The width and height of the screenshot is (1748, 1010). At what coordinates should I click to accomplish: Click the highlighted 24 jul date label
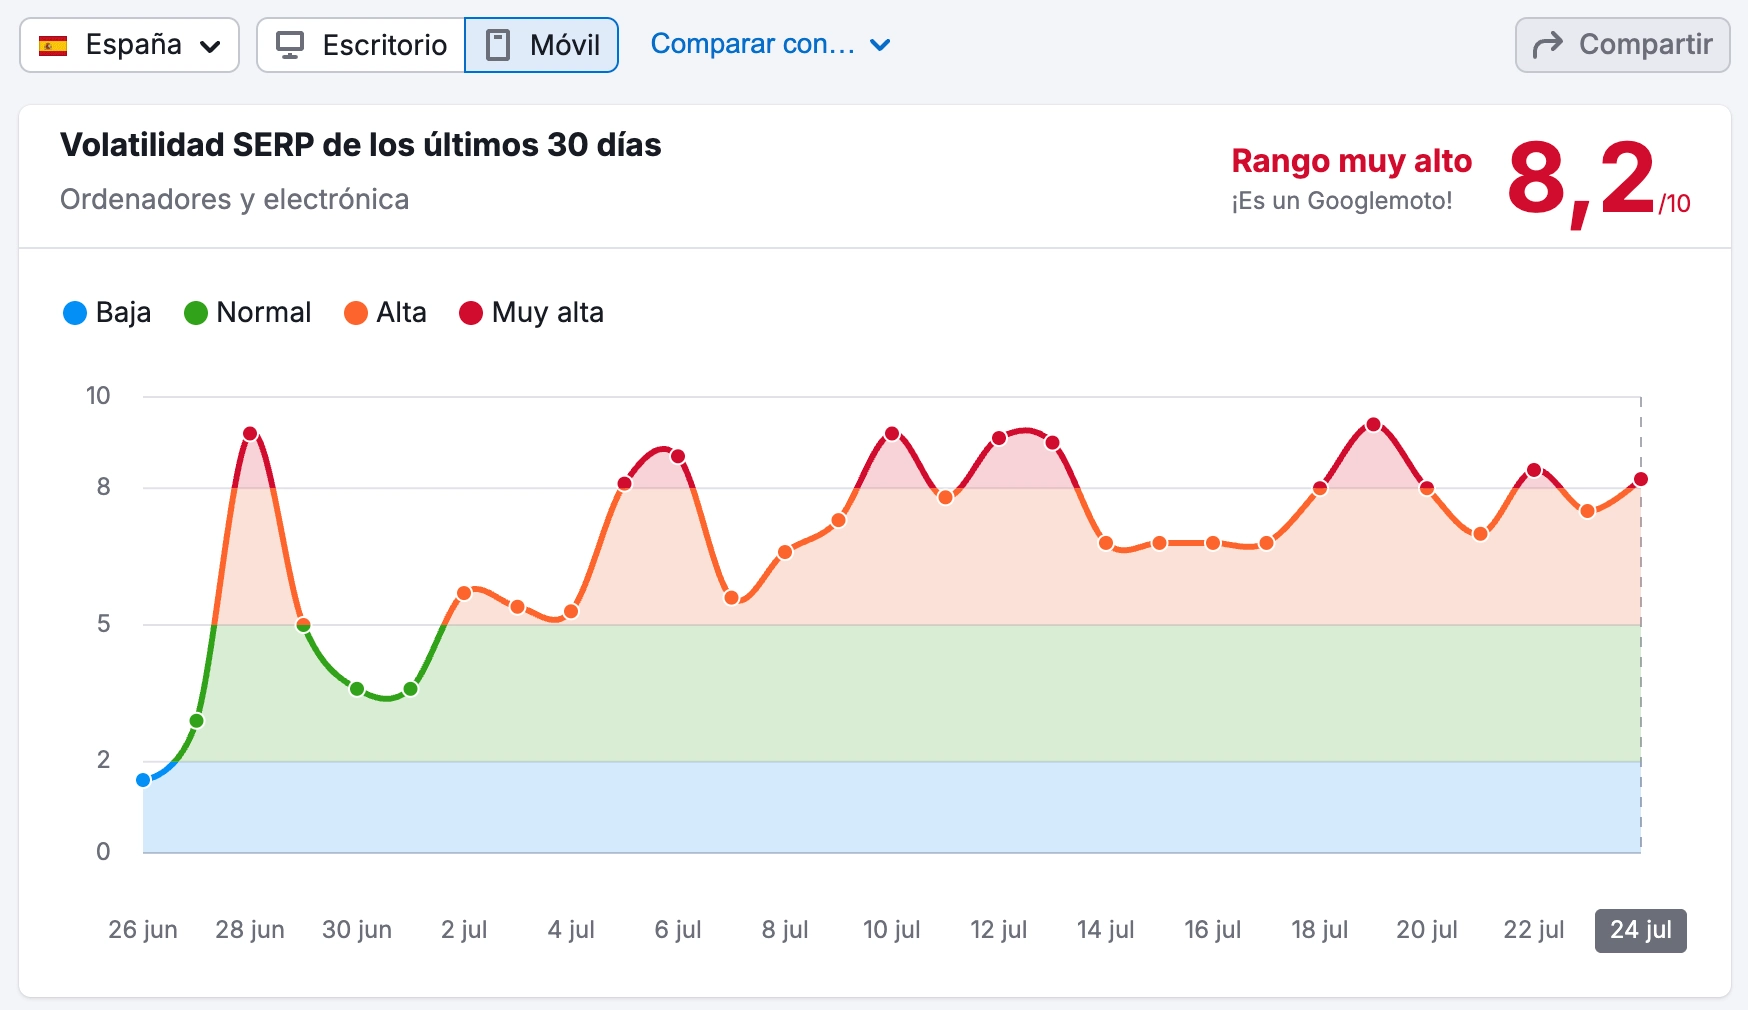pyautogui.click(x=1640, y=930)
